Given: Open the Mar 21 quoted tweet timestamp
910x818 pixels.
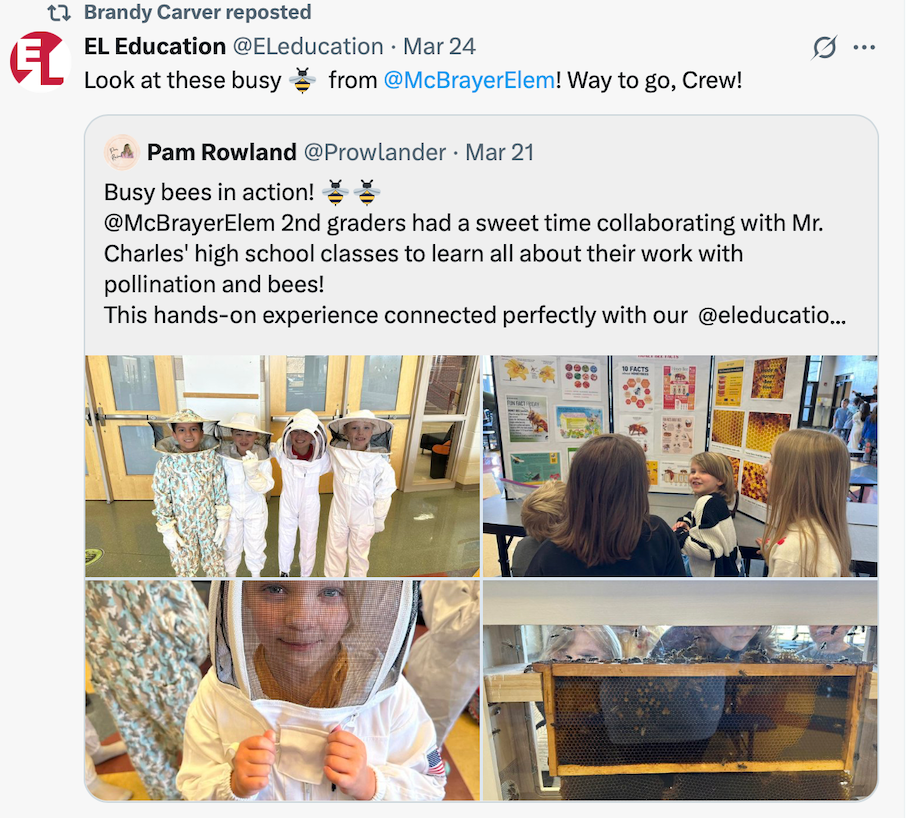Looking at the screenshot, I should click(499, 152).
